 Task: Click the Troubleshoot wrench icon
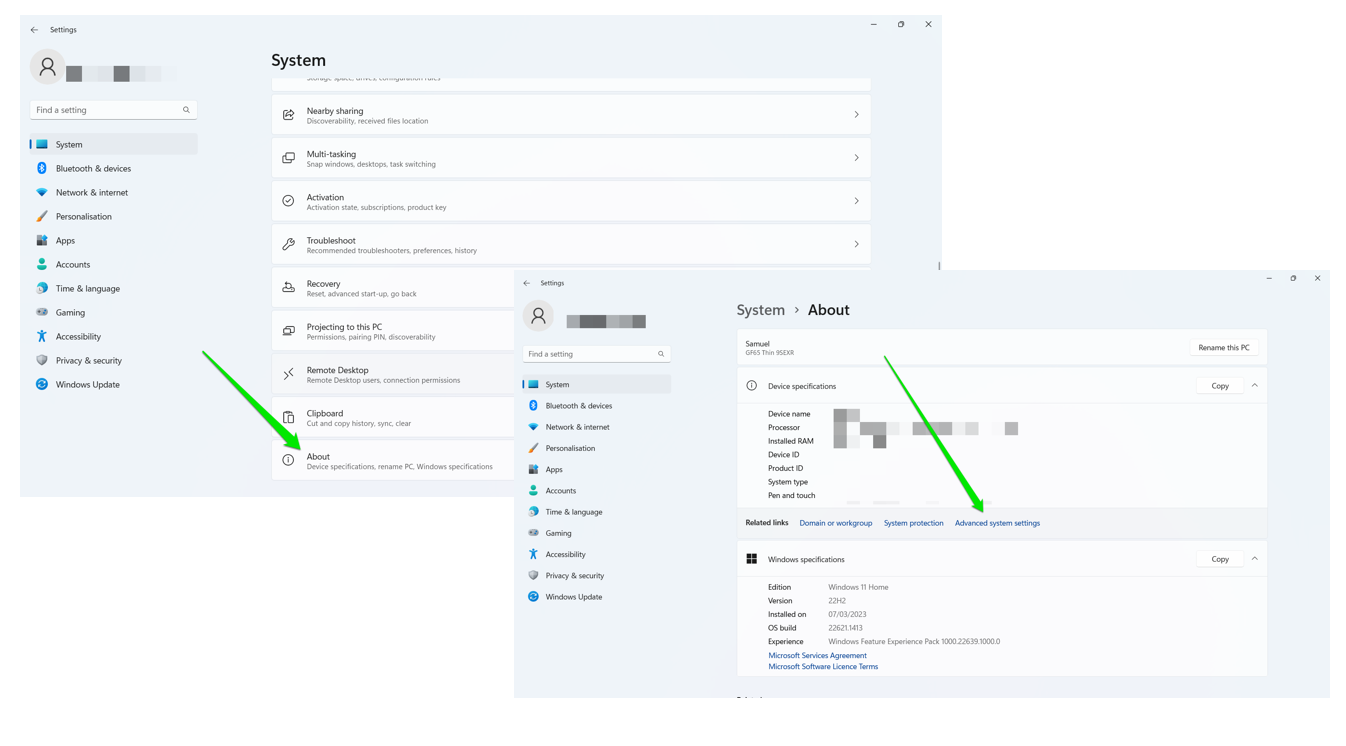[288, 244]
